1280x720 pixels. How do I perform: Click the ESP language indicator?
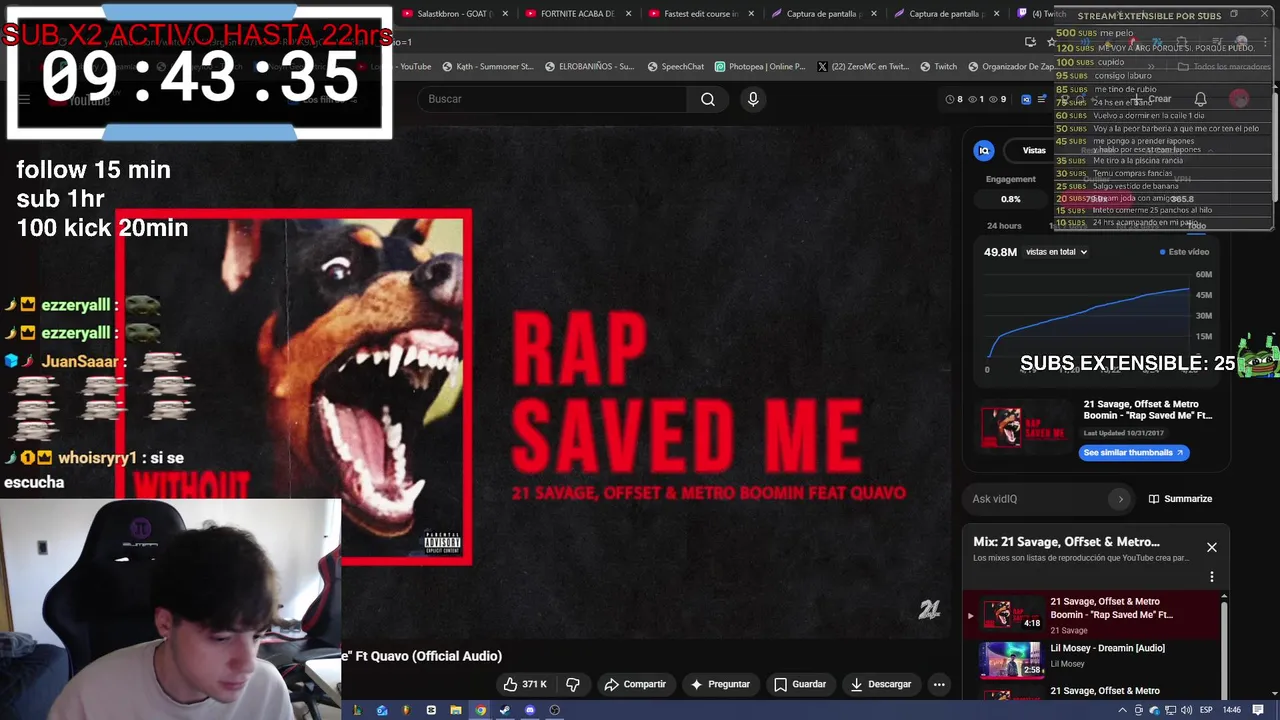pos(1206,710)
